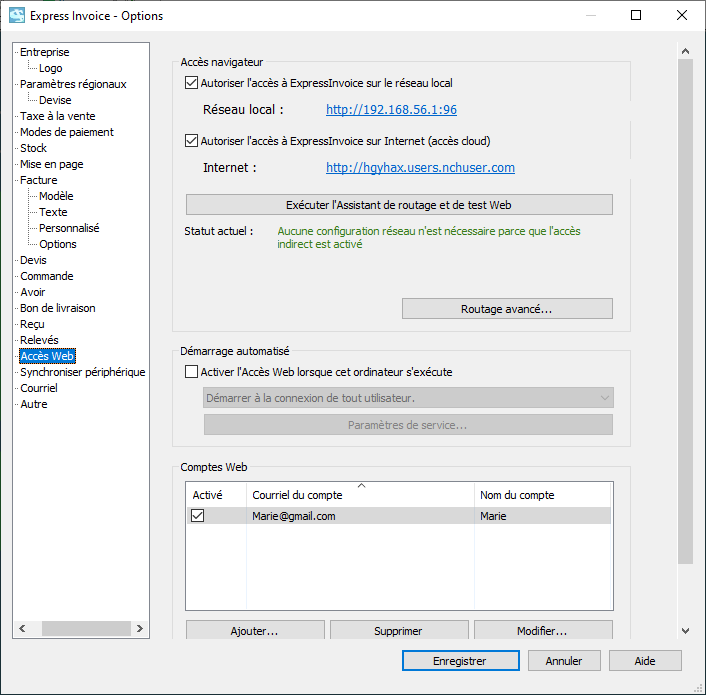Viewport: 706px width, 695px height.
Task: Enable Web Access on computer startup checkbox
Action: pyautogui.click(x=192, y=372)
